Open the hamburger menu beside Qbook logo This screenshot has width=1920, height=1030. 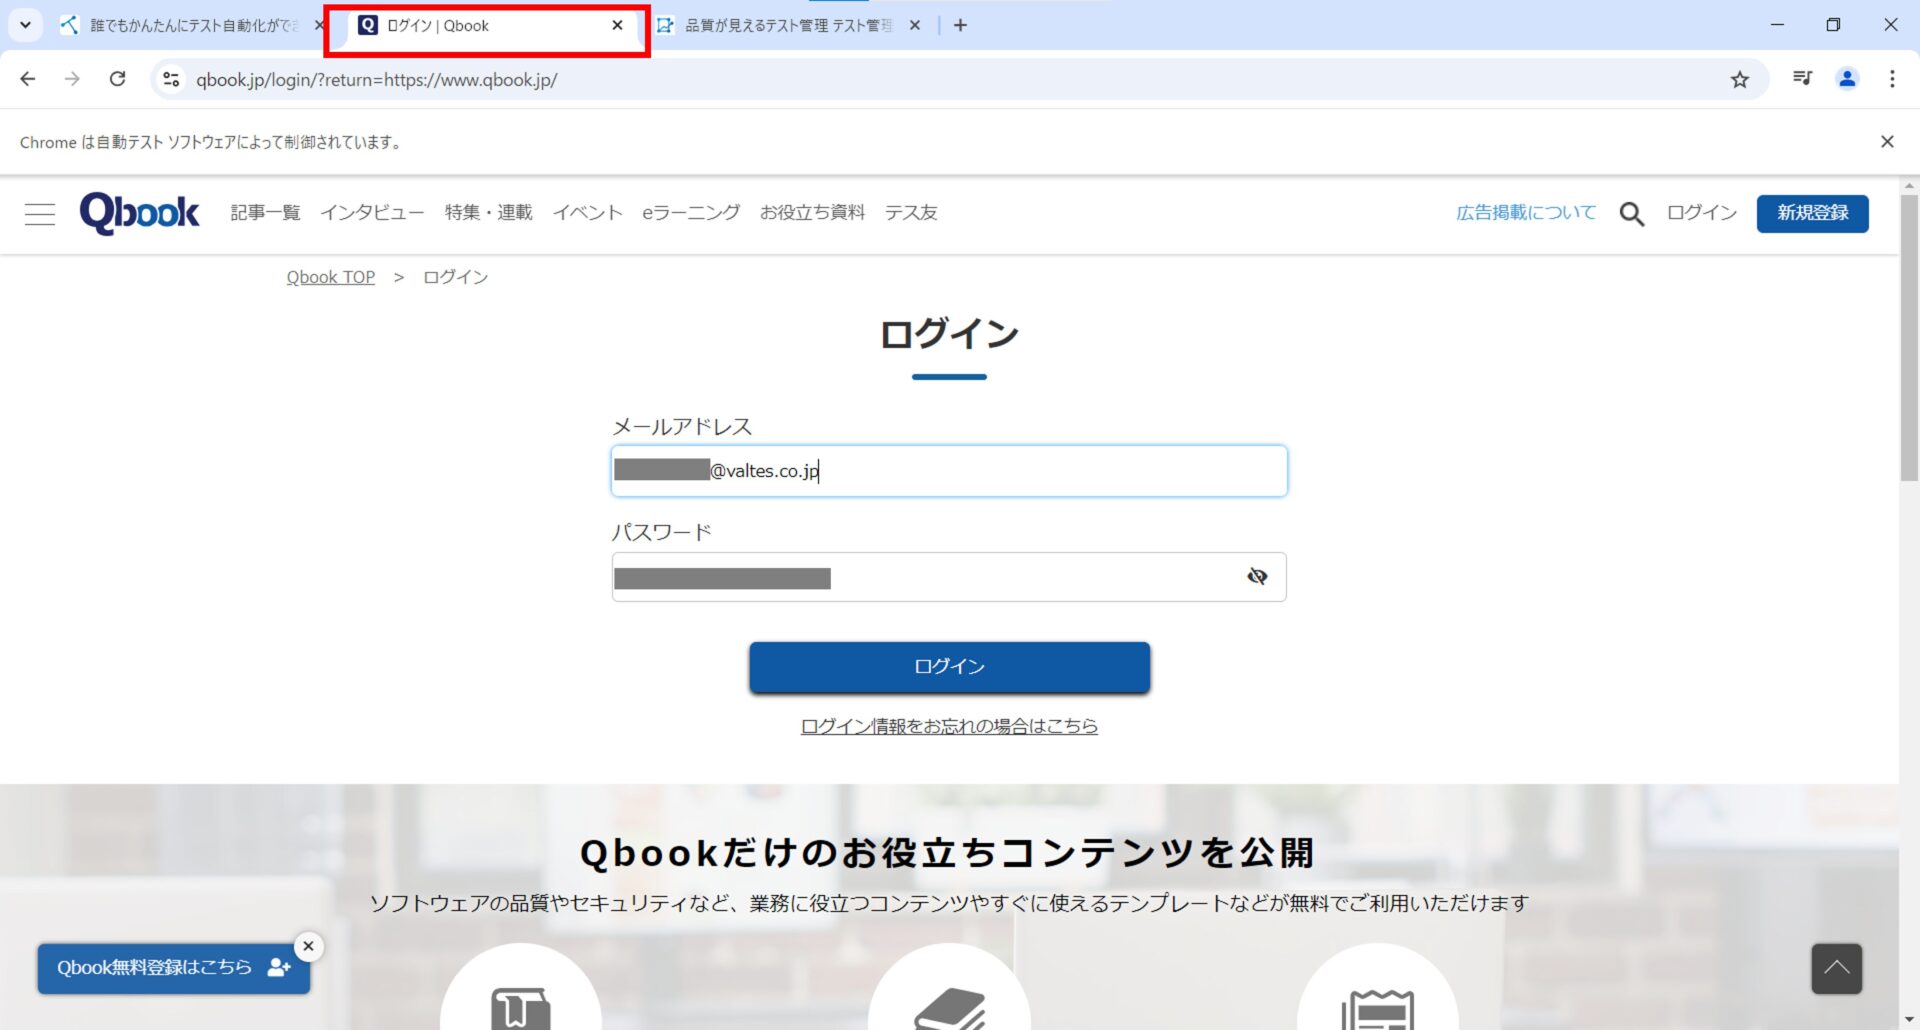point(40,214)
